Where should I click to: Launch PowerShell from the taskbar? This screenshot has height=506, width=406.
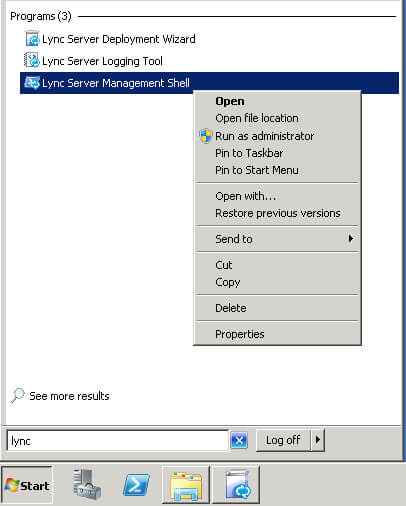(136, 485)
